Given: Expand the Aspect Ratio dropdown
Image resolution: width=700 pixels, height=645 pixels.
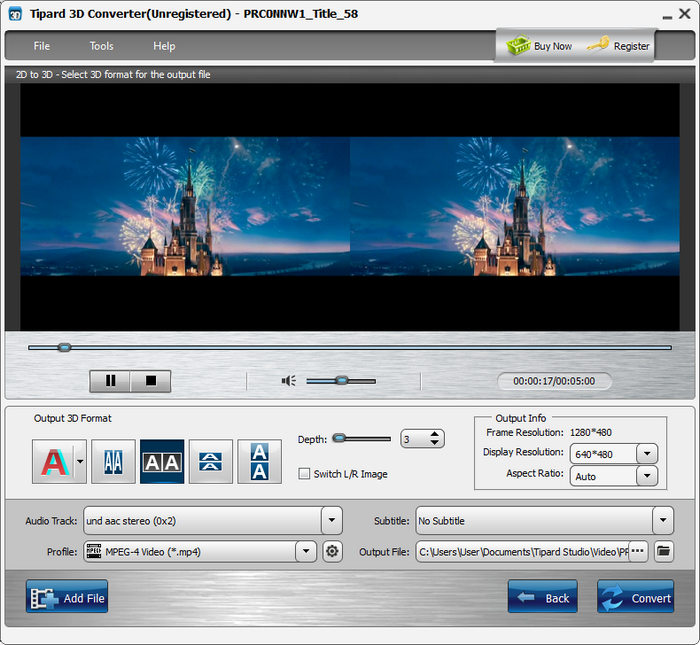Looking at the screenshot, I should click(x=646, y=476).
